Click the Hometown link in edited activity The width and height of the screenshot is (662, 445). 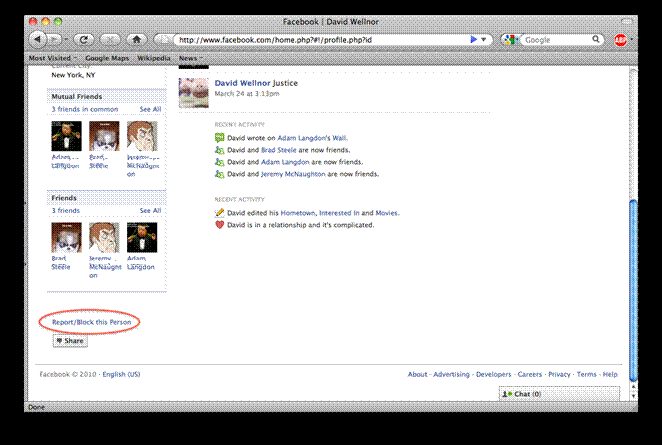click(297, 213)
